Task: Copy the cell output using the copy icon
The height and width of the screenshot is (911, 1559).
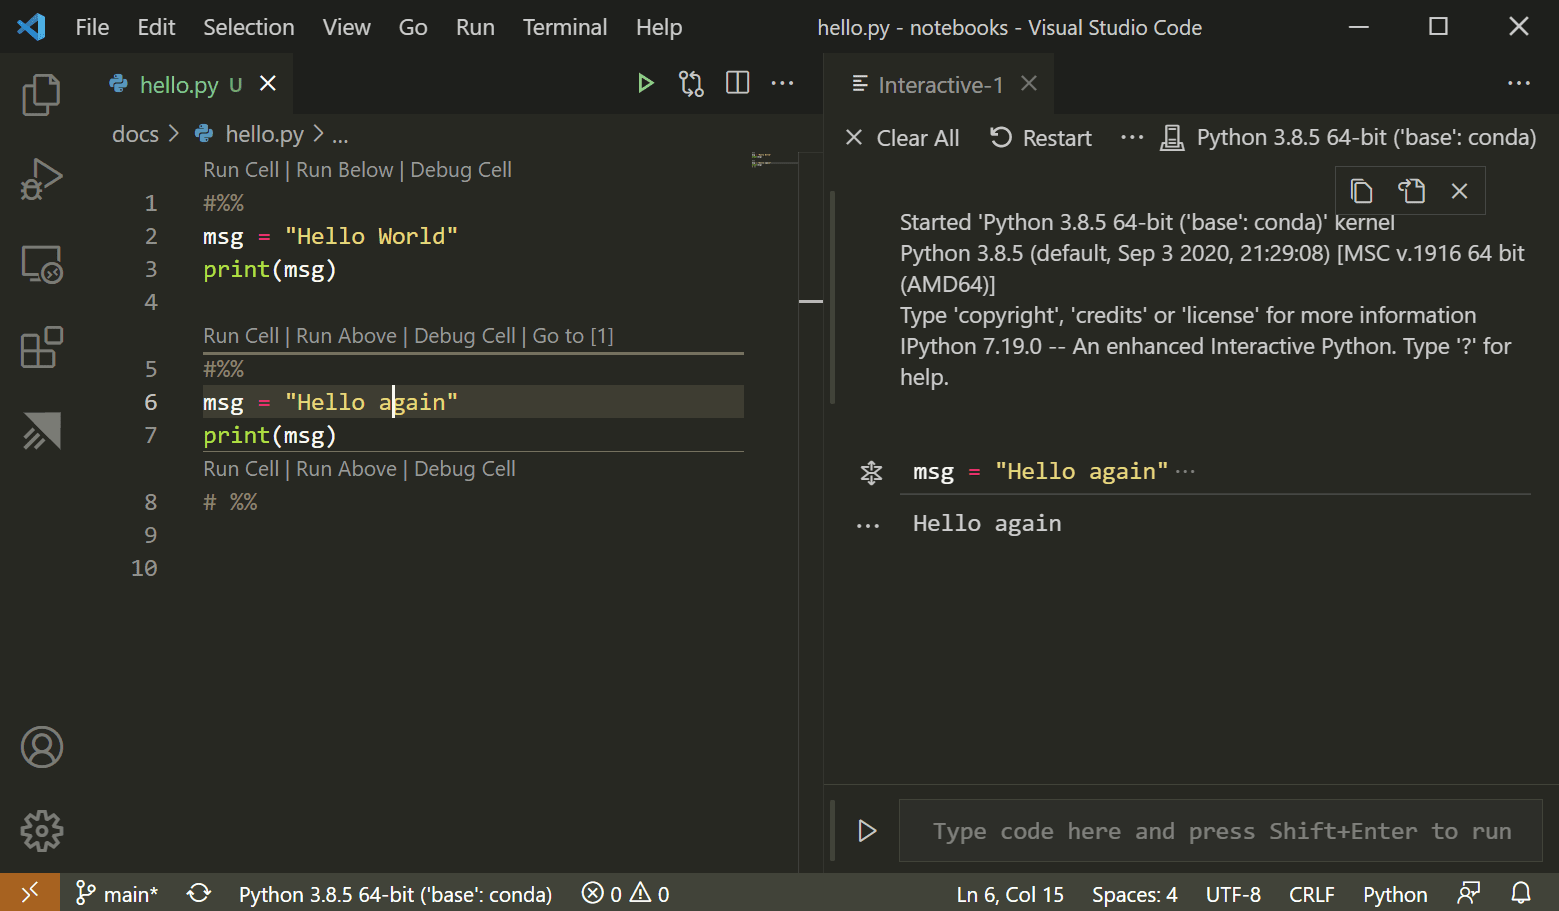Action: 1361,190
